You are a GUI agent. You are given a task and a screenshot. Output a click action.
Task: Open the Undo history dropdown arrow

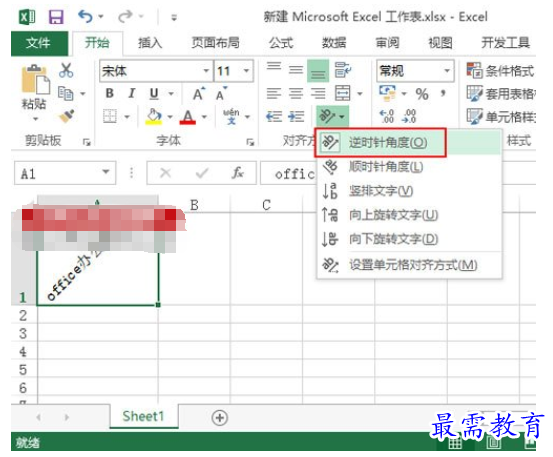pyautogui.click(x=101, y=17)
